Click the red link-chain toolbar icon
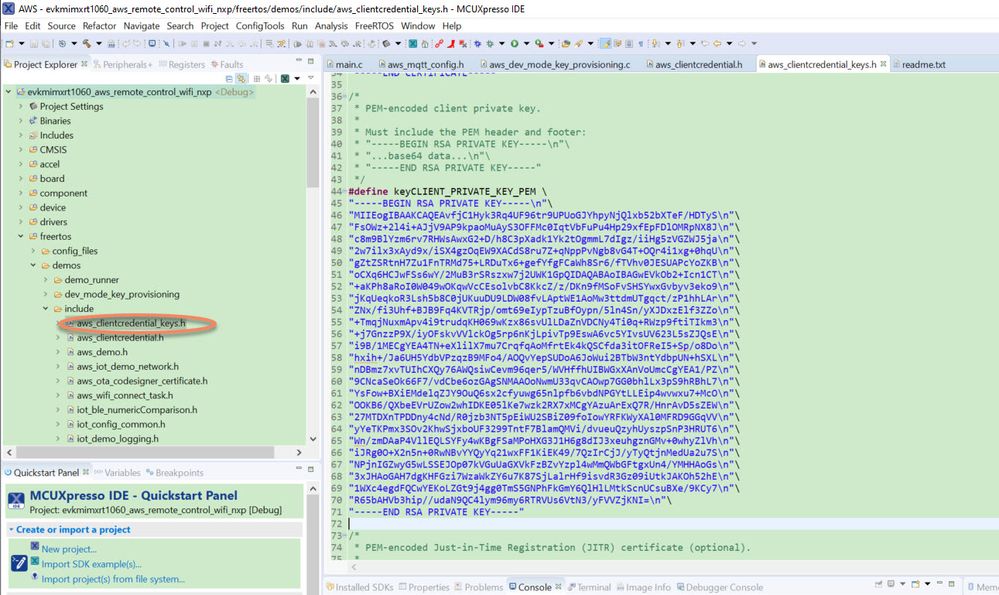The width and height of the screenshot is (999, 595). point(440,43)
